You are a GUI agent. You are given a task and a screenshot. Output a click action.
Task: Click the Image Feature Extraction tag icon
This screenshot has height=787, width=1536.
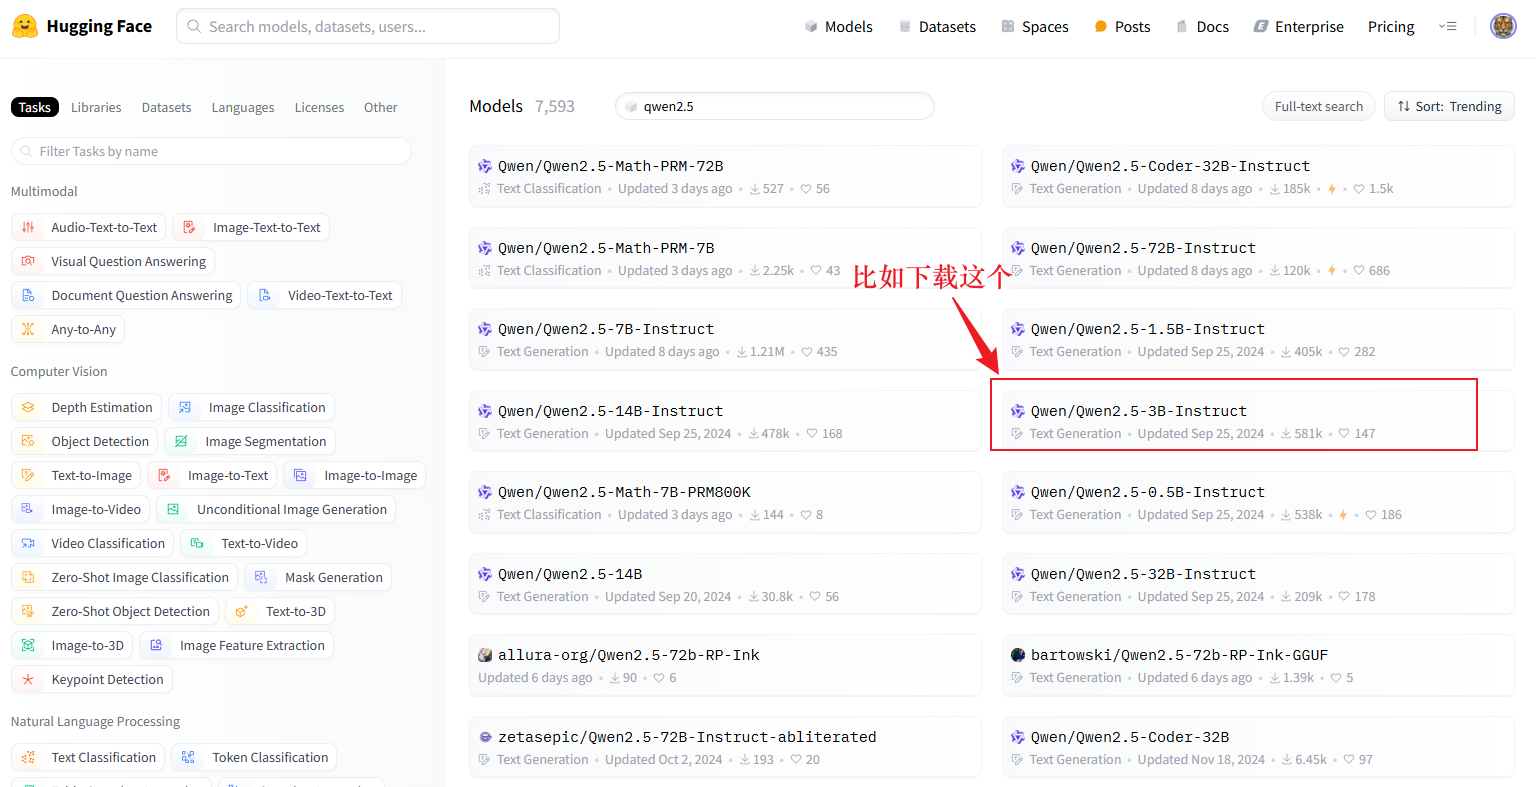click(156, 645)
